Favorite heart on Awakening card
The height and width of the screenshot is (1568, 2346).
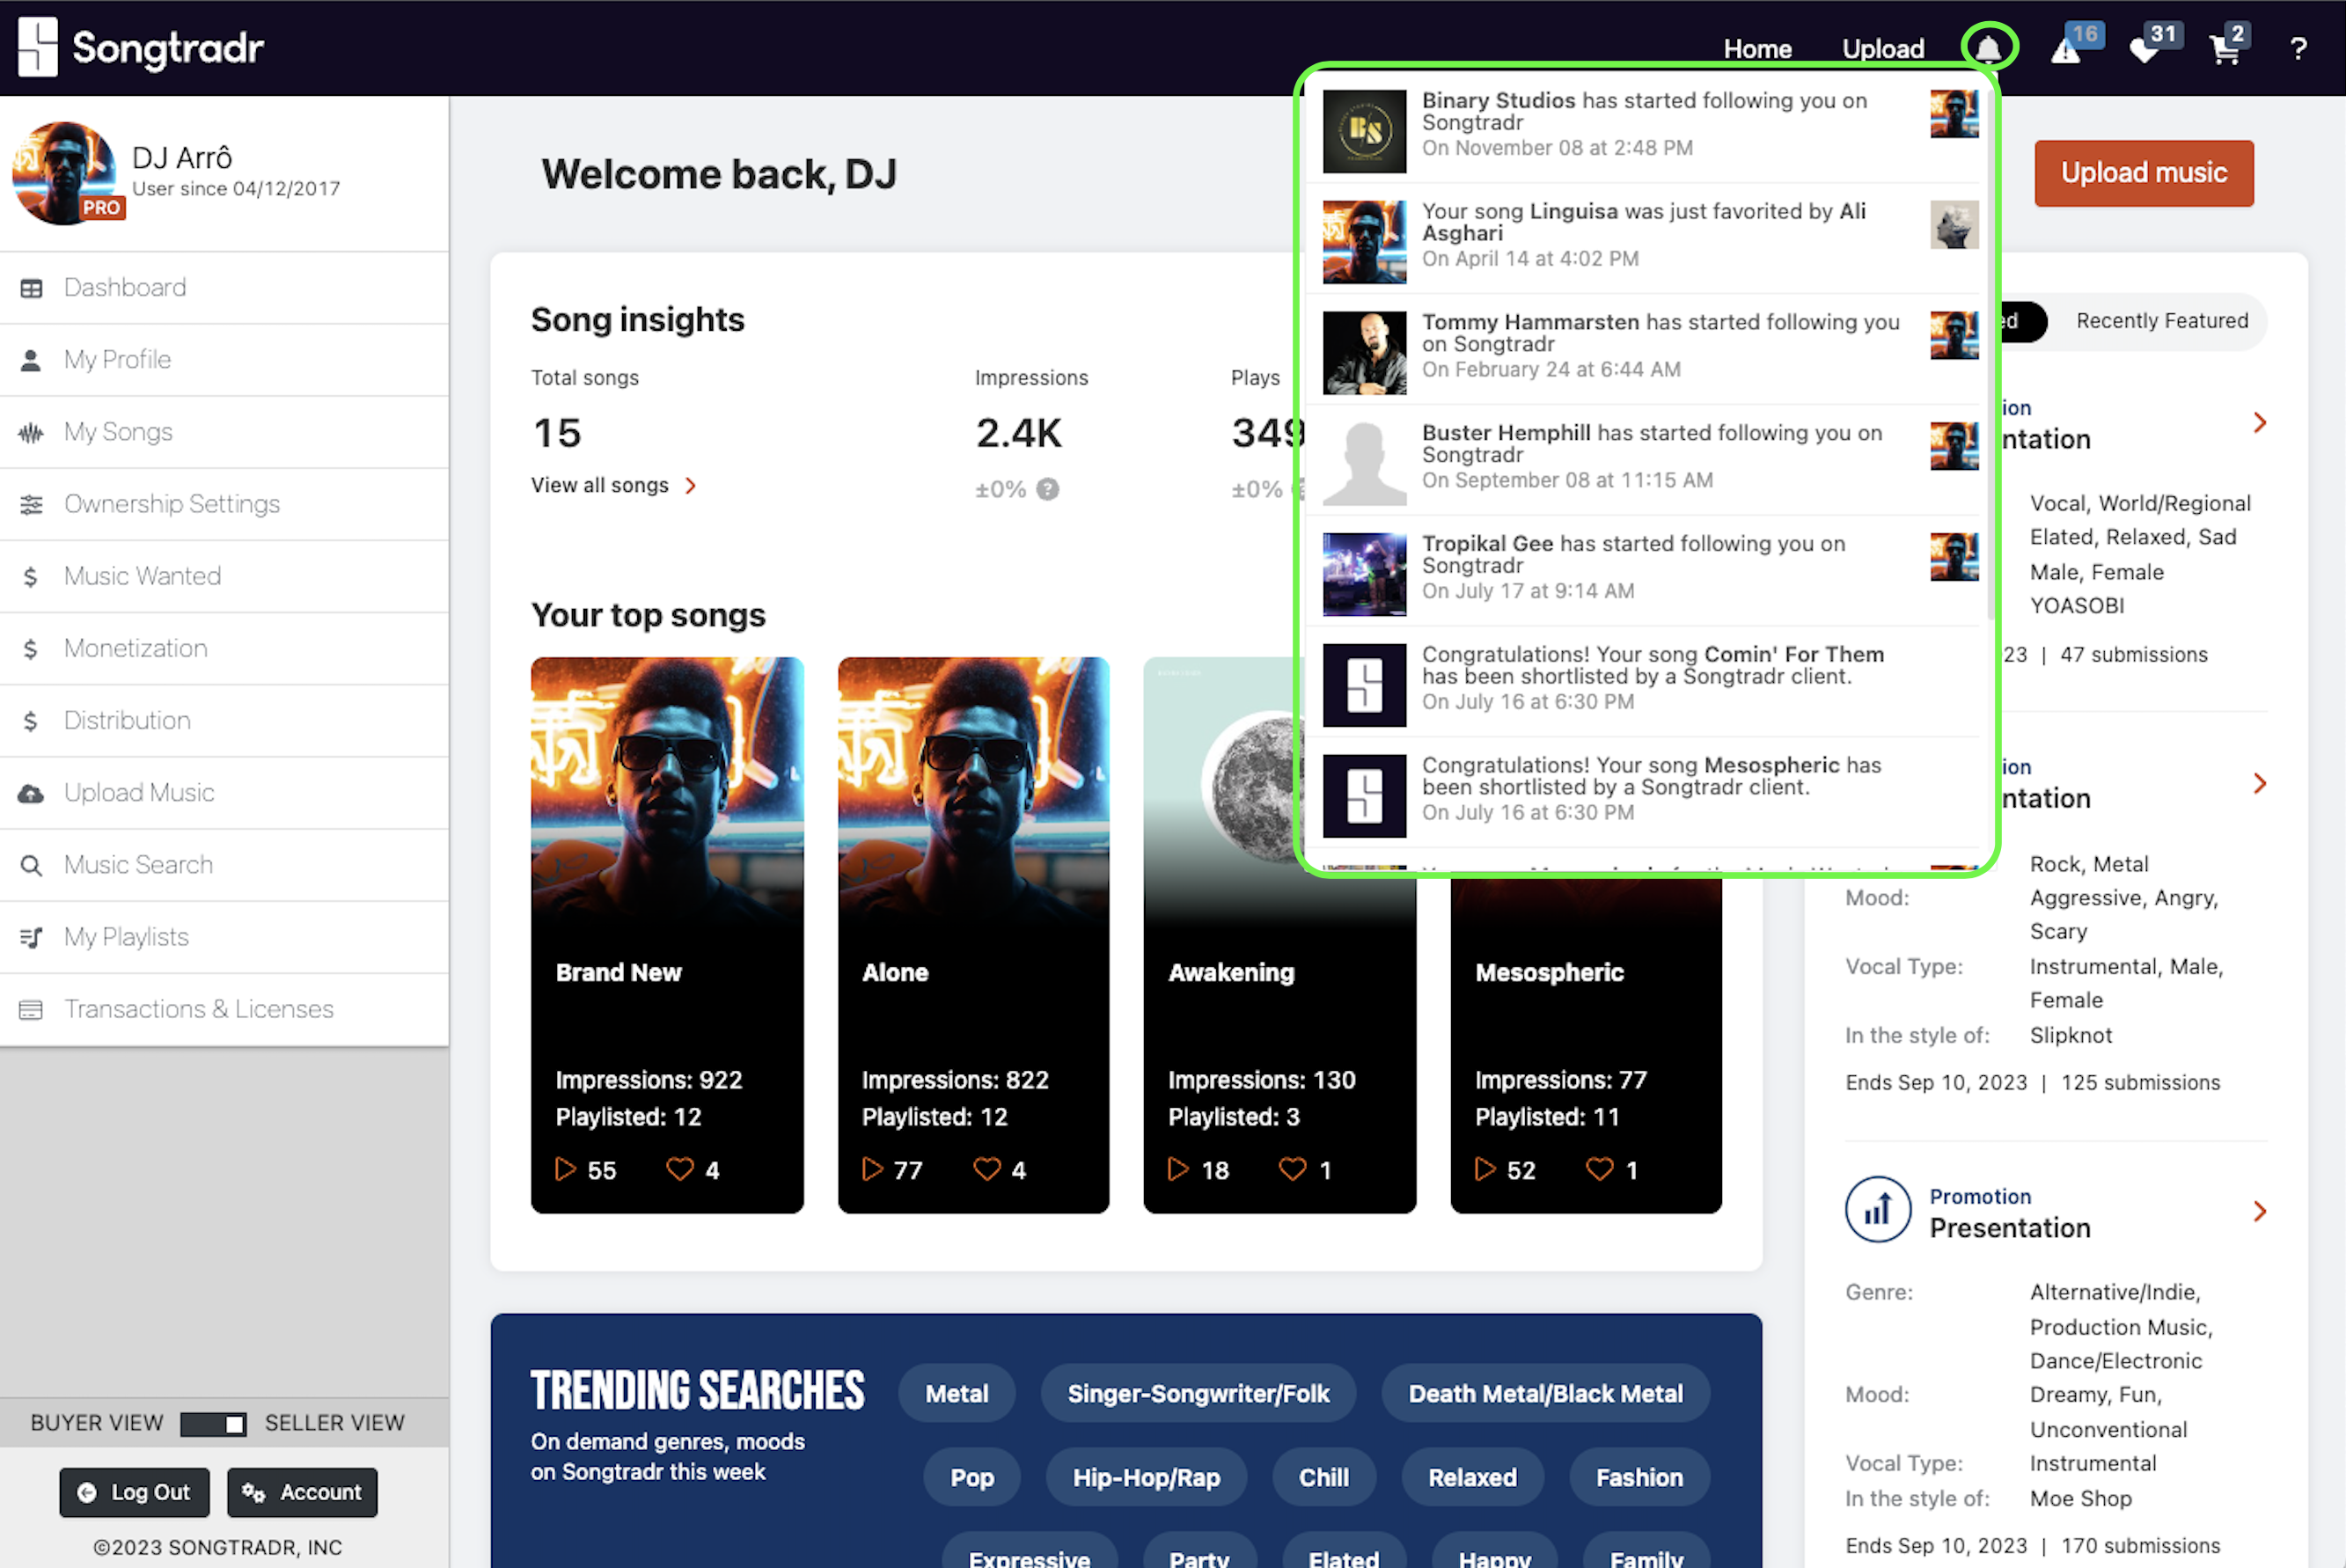pos(1293,1169)
